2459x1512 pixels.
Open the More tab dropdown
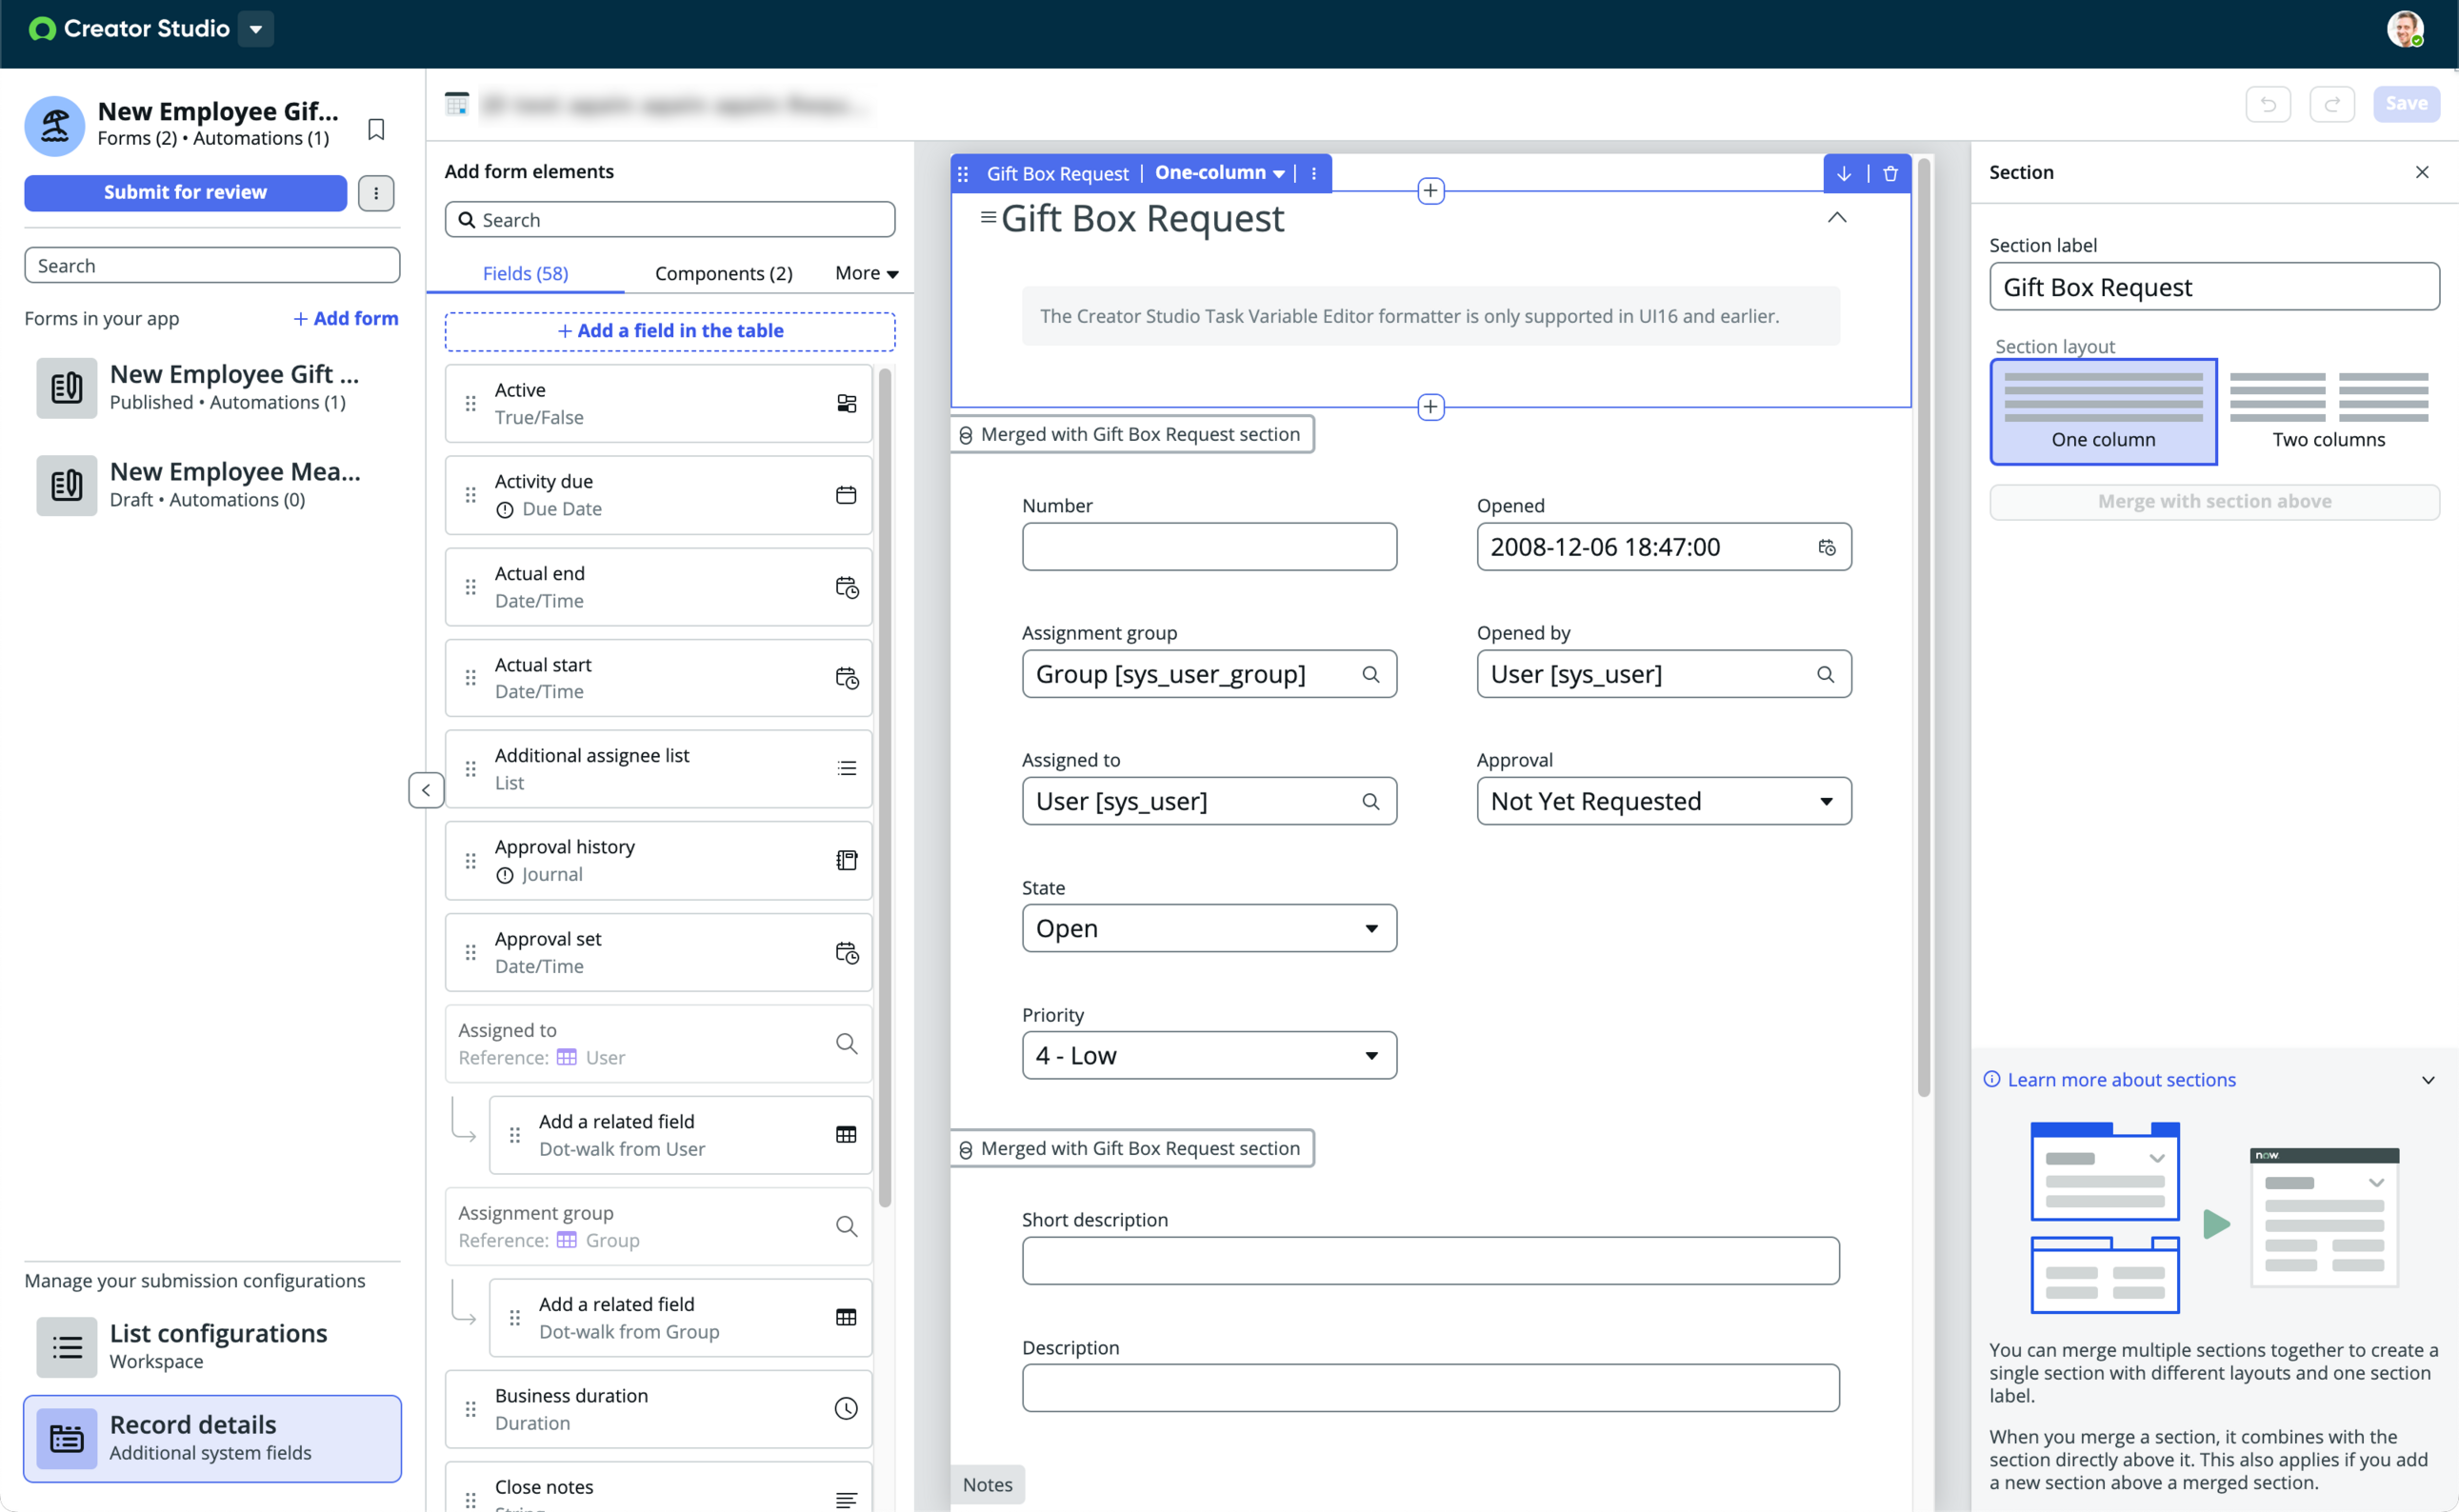pyautogui.click(x=867, y=273)
